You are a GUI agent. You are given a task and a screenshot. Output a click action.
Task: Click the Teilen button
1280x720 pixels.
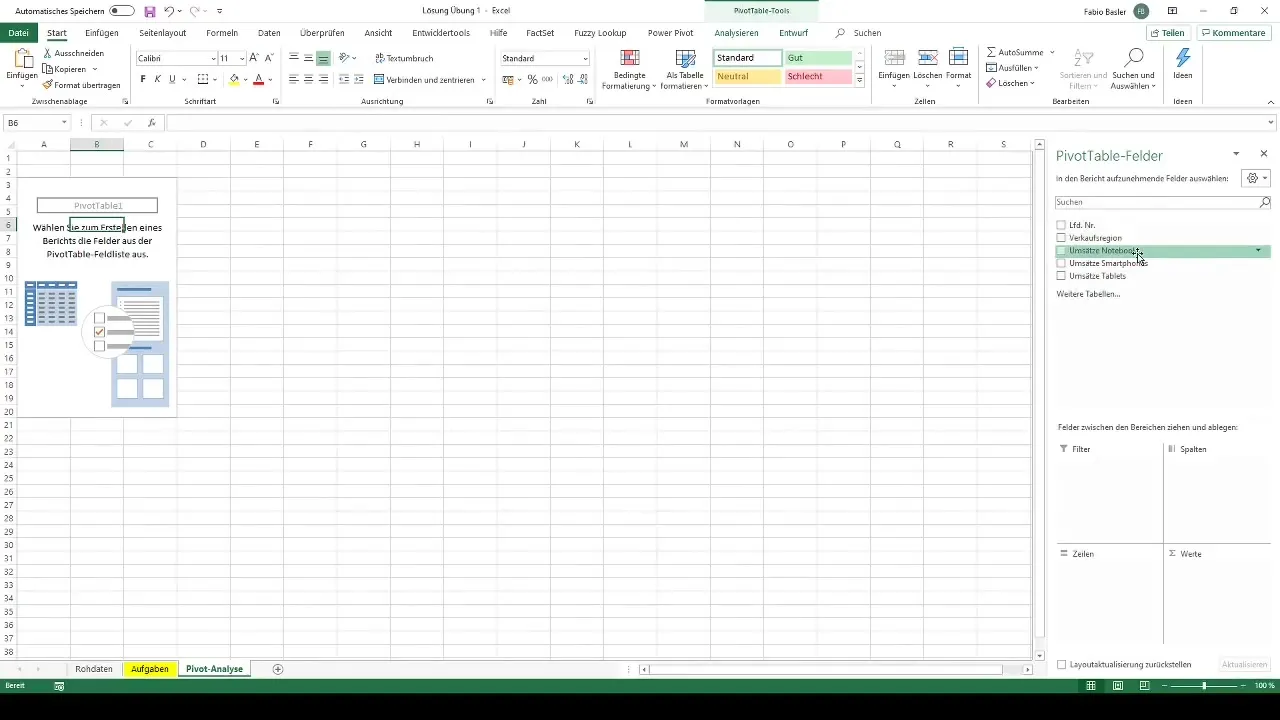pos(1167,33)
